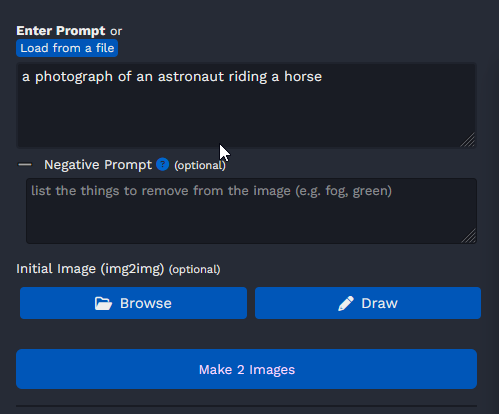Click (optional) beside Initial Image
The image size is (499, 414).
pos(195,269)
